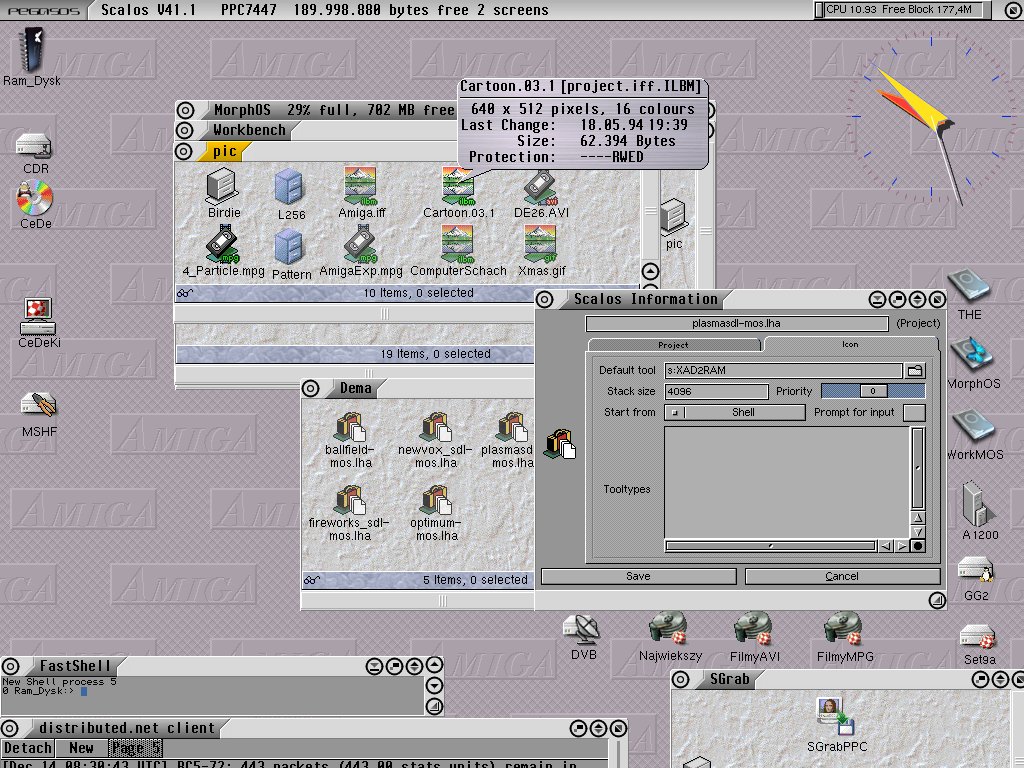This screenshot has height=768, width=1024.
Task: Cycle the Start from Shell selector
Action: point(735,413)
